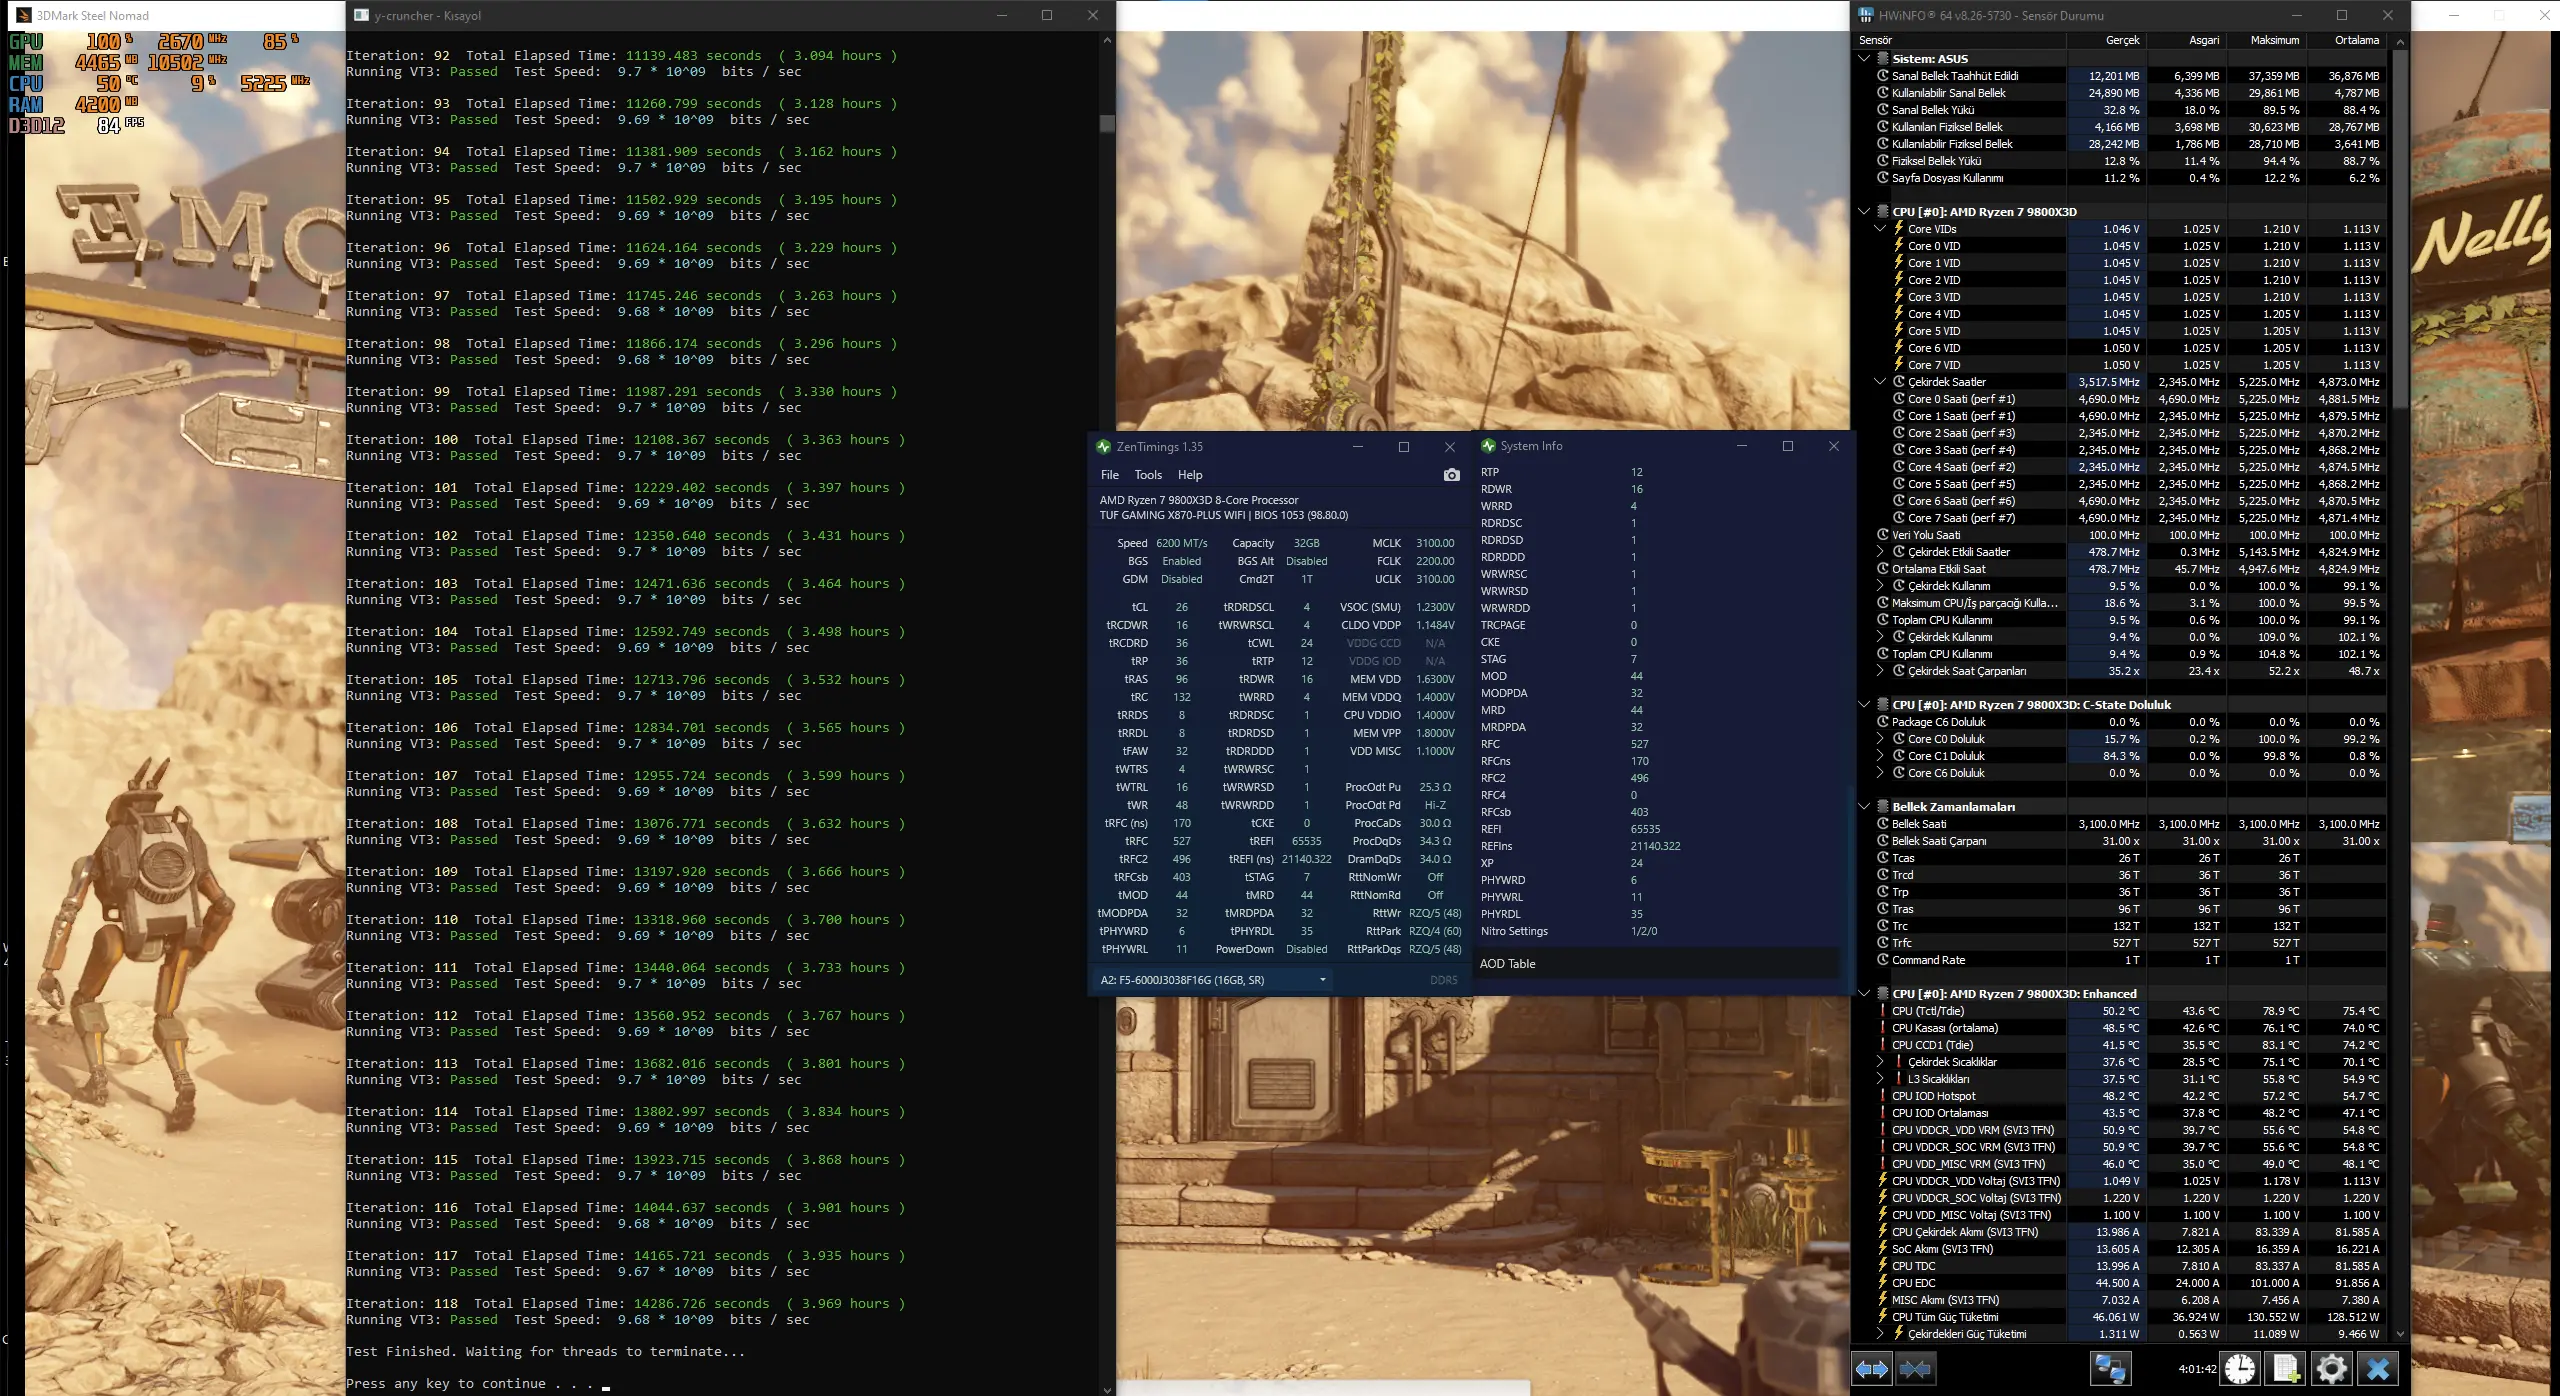Click the Ortalama column header in HWiNFO

pos(2348,40)
